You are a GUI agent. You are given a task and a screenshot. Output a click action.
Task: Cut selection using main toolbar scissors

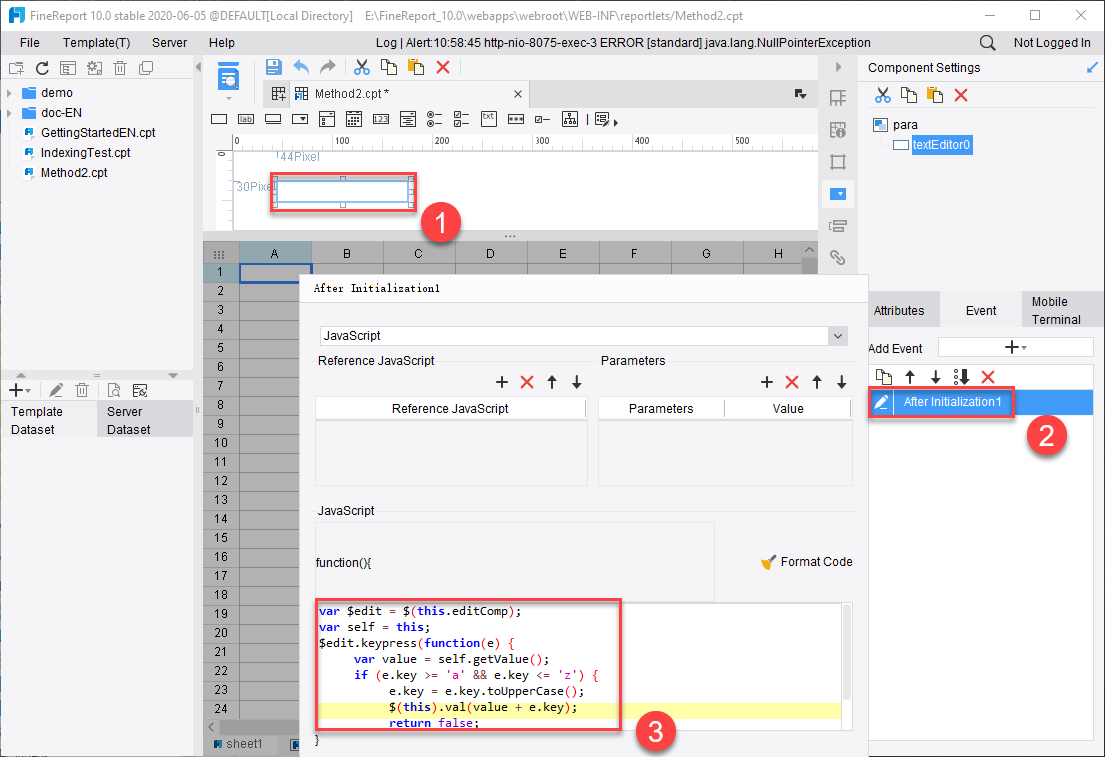coord(362,67)
